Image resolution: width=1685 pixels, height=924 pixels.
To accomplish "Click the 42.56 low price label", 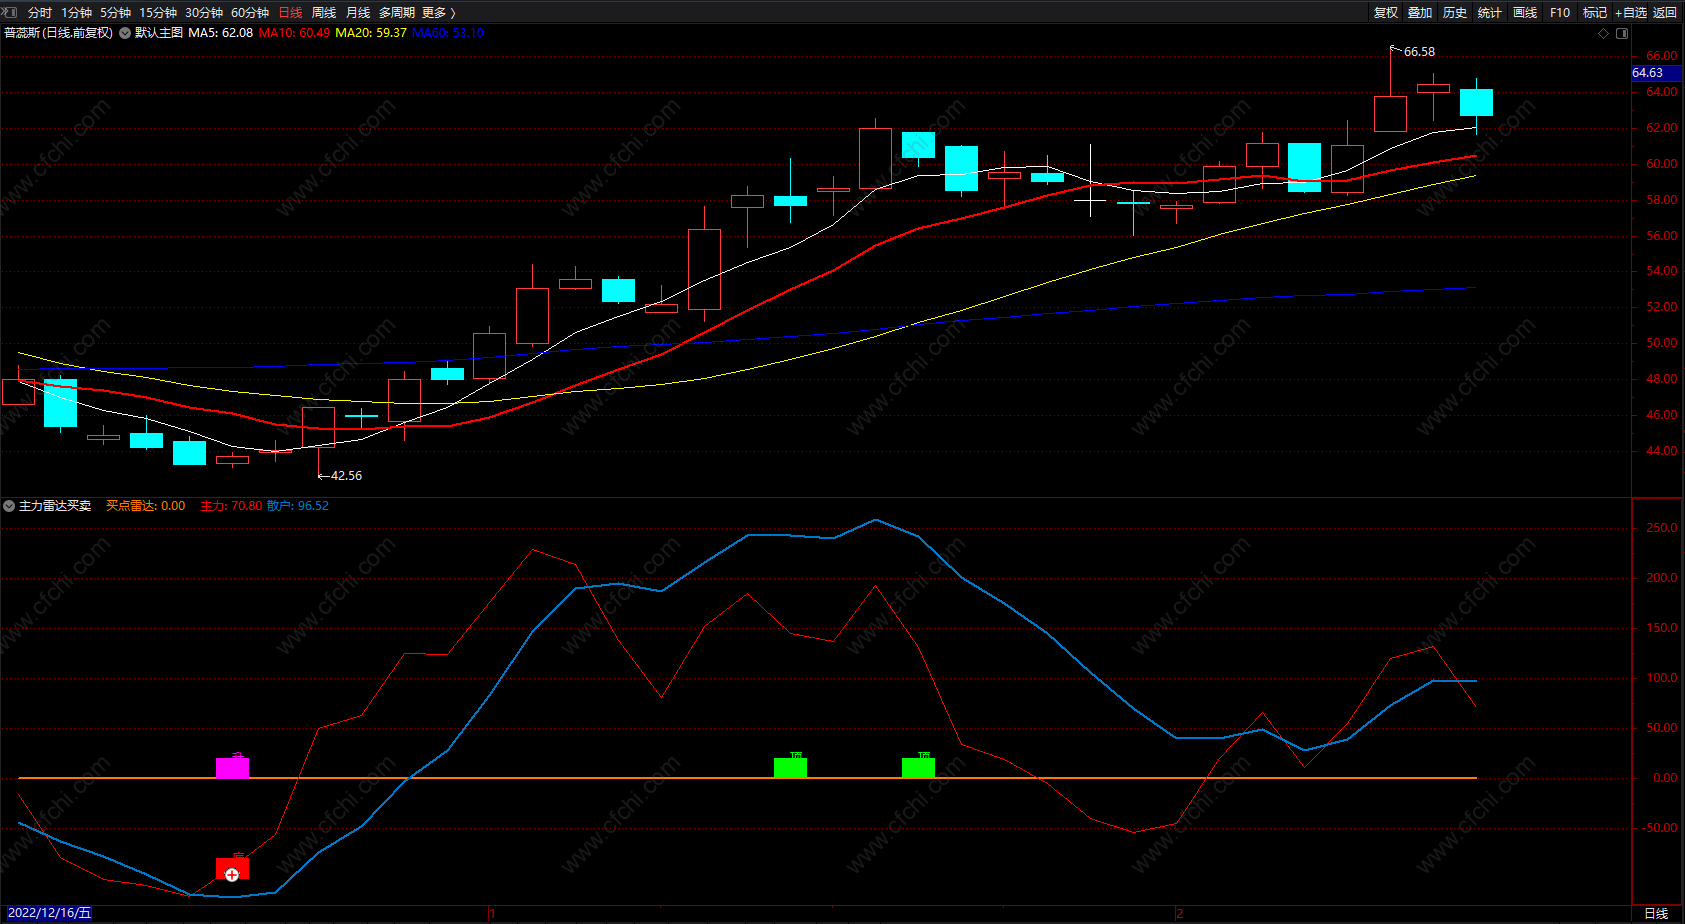I will coord(346,476).
